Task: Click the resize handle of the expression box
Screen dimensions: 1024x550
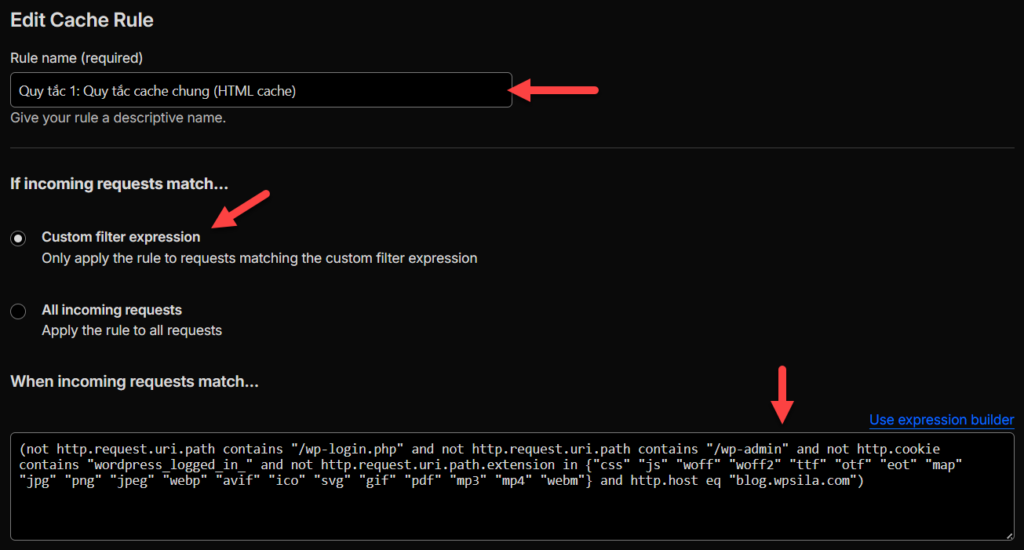Action: coord(1008,534)
